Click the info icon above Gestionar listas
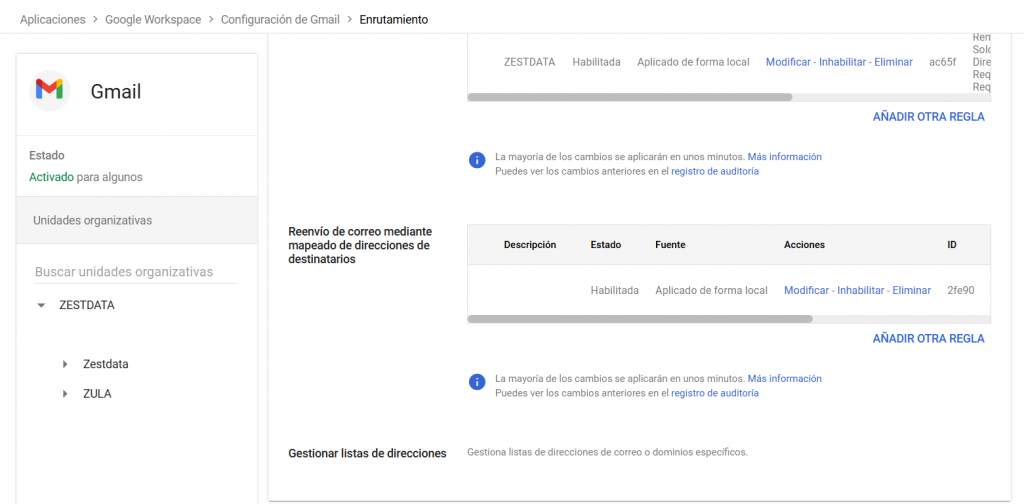The image size is (1024, 504). (x=477, y=381)
